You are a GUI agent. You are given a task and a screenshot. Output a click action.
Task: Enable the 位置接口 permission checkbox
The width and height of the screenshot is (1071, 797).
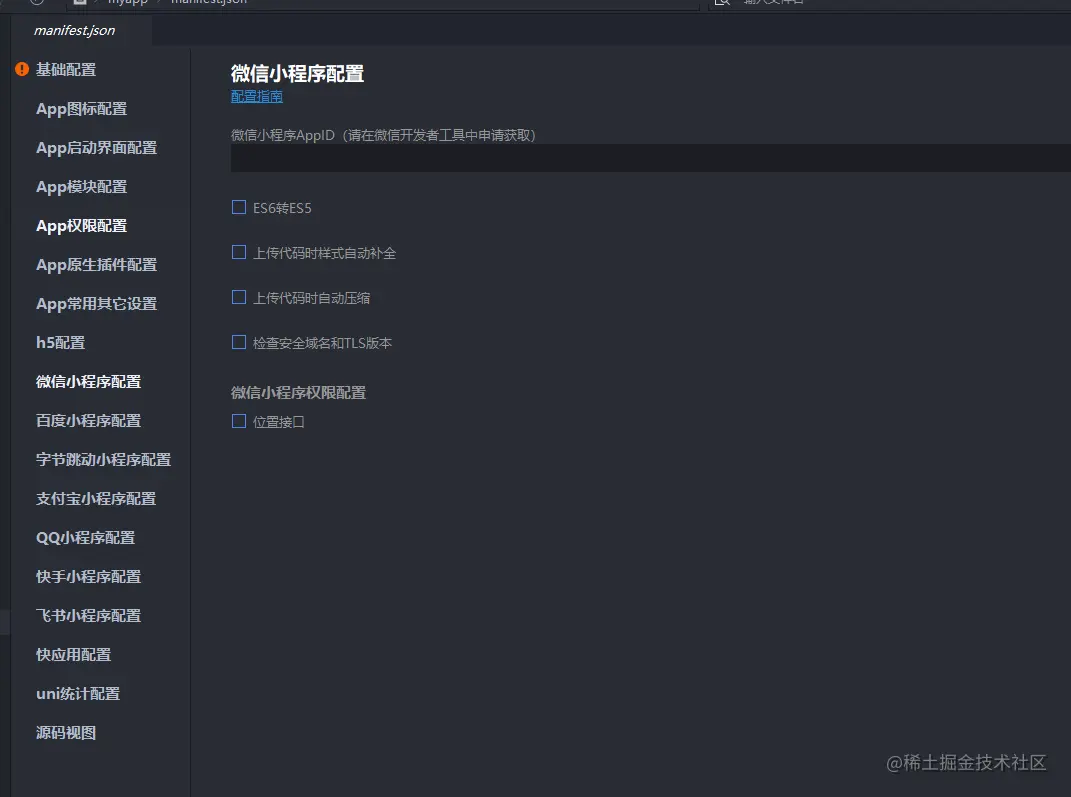click(x=238, y=421)
